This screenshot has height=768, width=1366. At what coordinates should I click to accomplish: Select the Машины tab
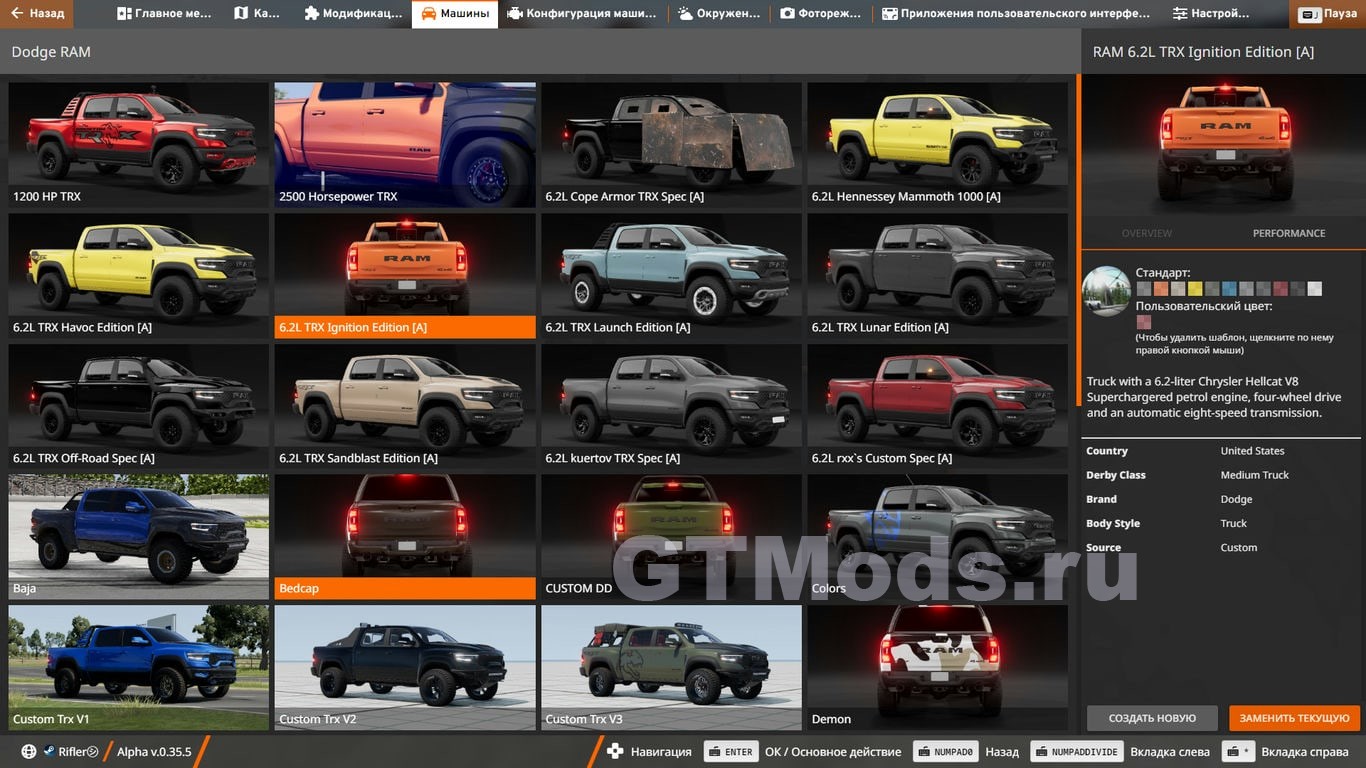[455, 14]
